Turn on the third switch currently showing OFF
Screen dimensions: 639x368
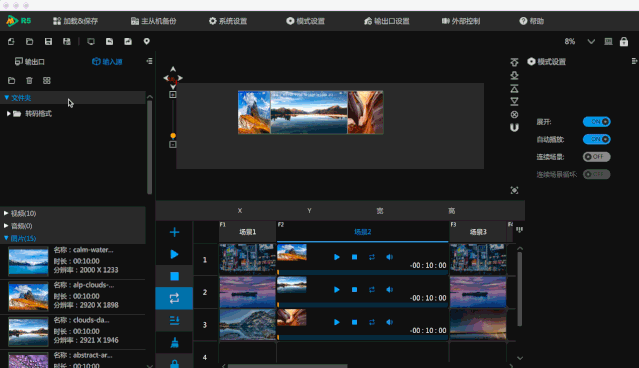[x=597, y=156]
